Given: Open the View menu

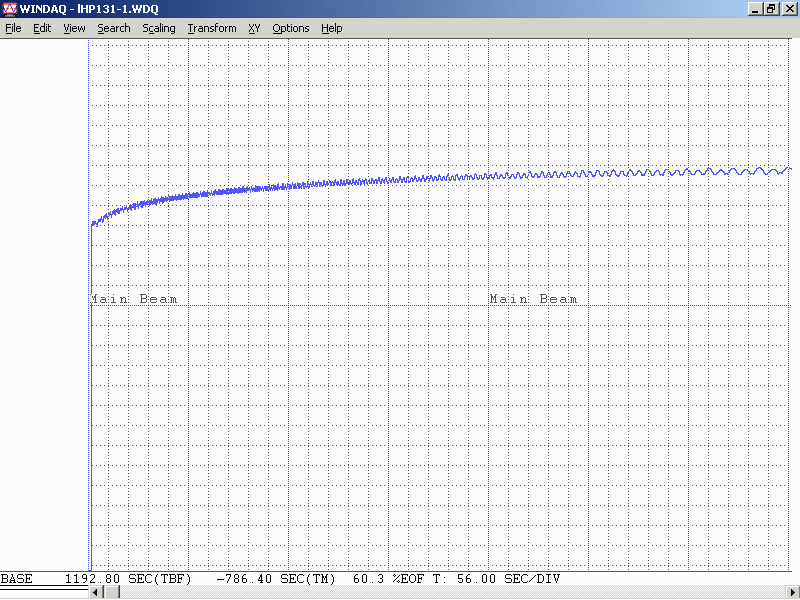Looking at the screenshot, I should point(74,28).
